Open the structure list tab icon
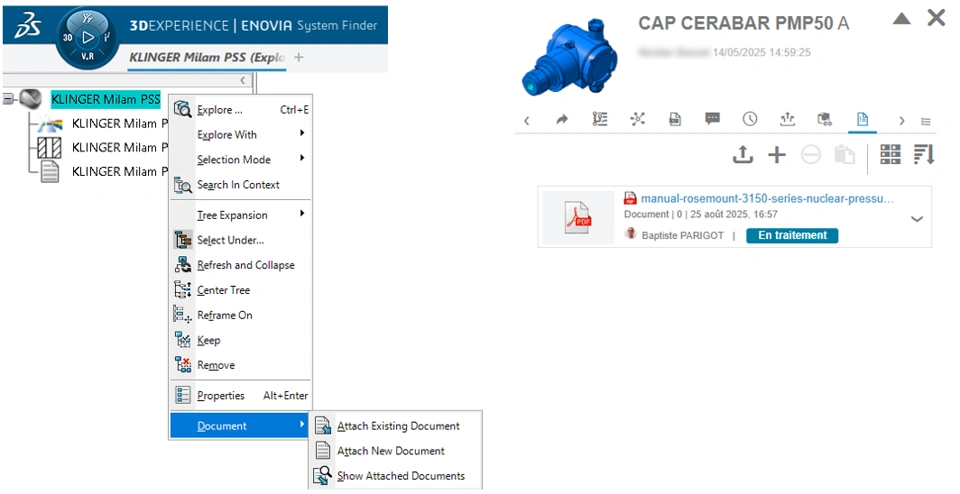 600,119
